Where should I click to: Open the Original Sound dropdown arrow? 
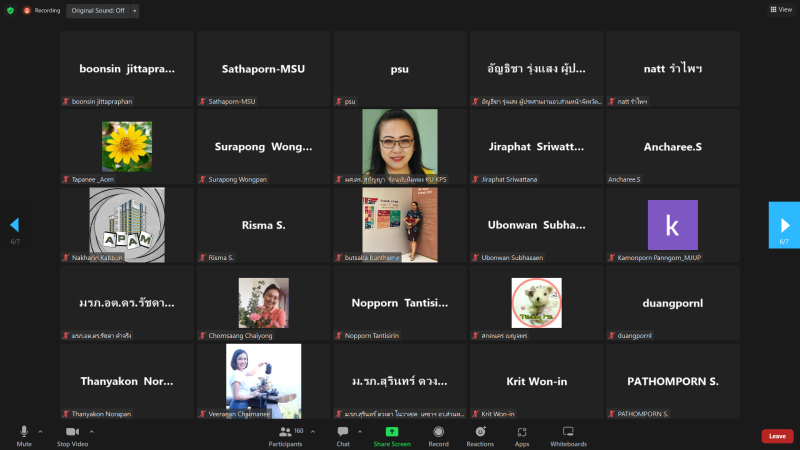[135, 10]
